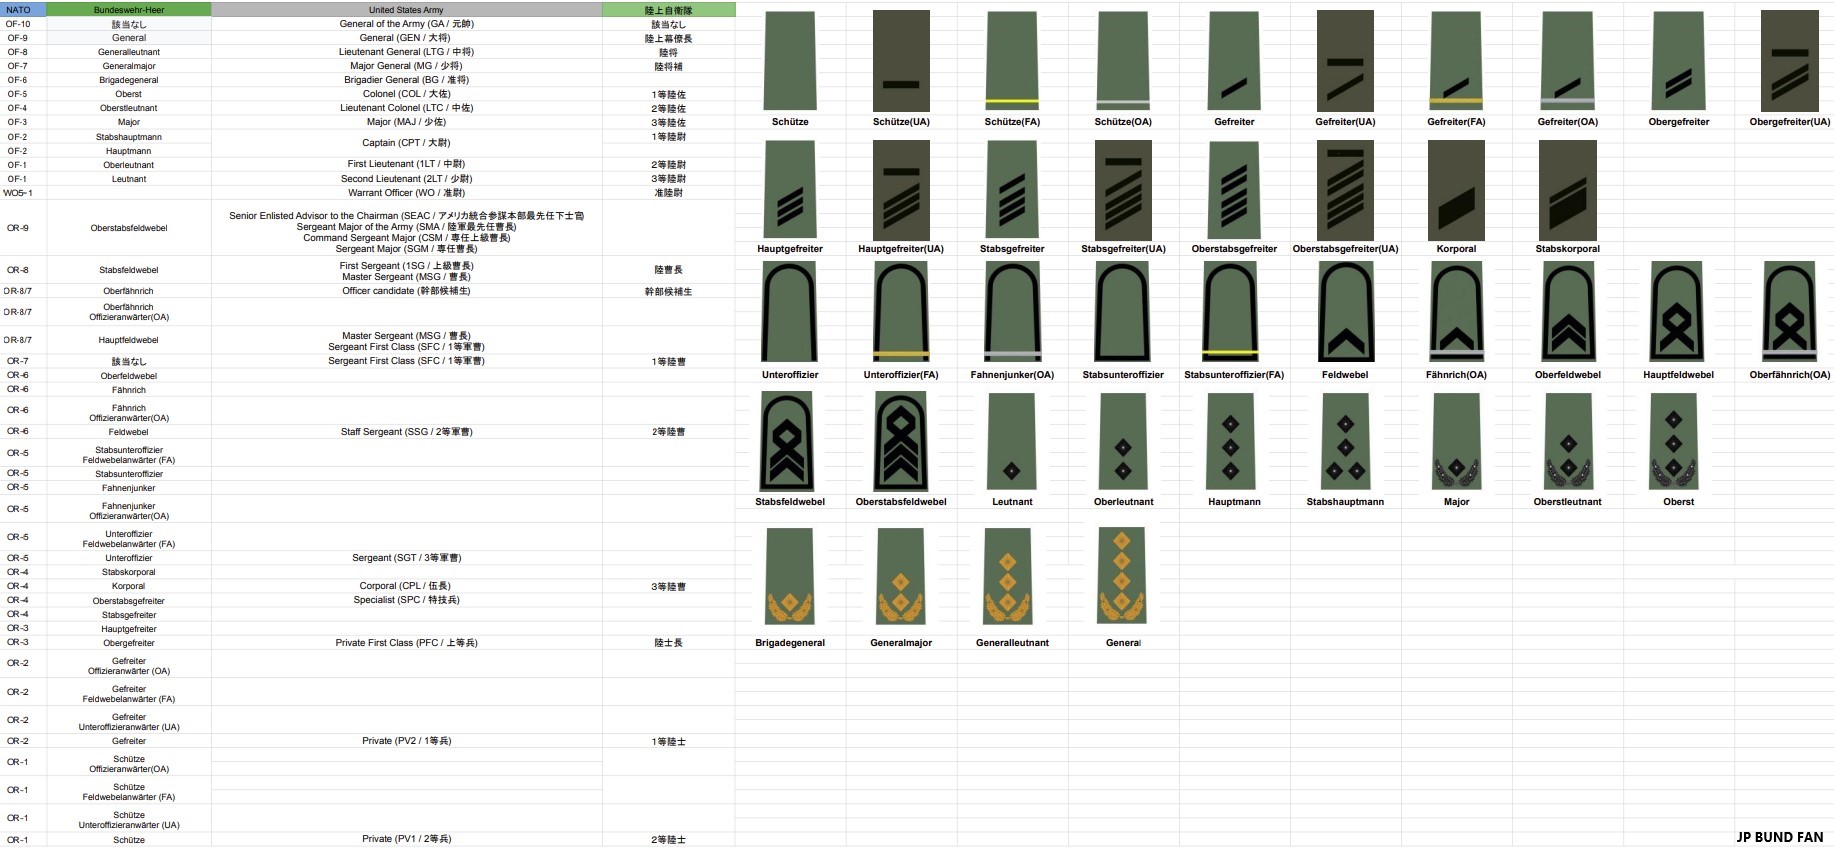
Task: Select the 陸上幕僚長 cell
Action: [x=668, y=38]
